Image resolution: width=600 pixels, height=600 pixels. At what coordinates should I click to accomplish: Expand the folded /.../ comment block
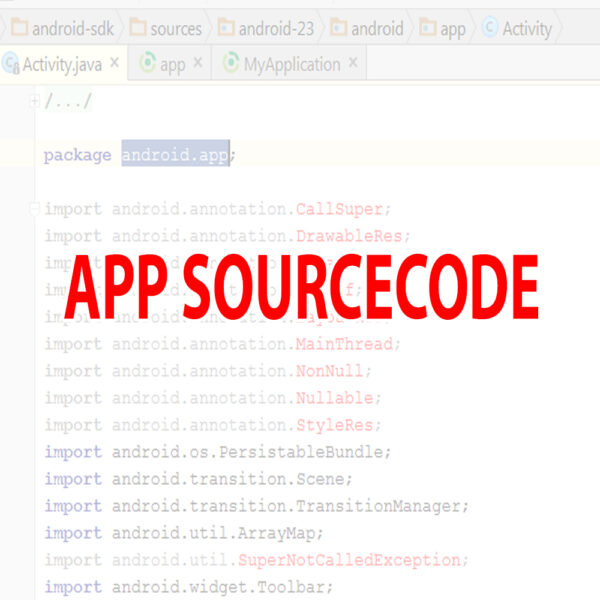tap(35, 101)
